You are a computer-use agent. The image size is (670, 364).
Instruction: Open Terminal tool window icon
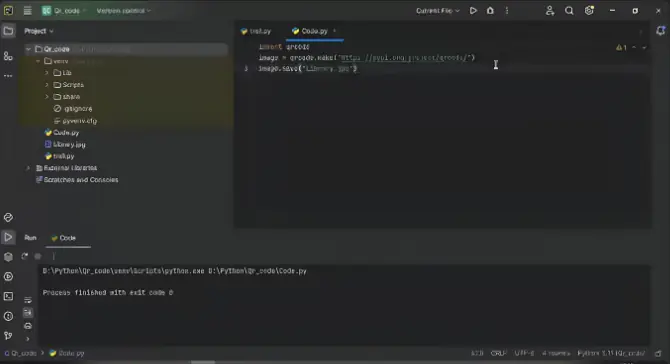click(8, 296)
